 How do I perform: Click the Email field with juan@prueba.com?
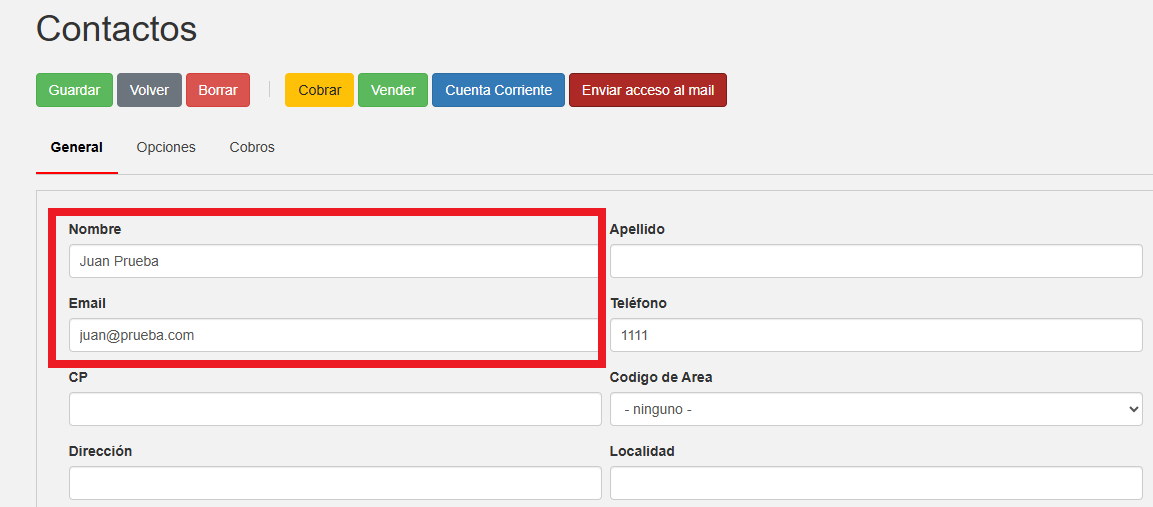[334, 335]
